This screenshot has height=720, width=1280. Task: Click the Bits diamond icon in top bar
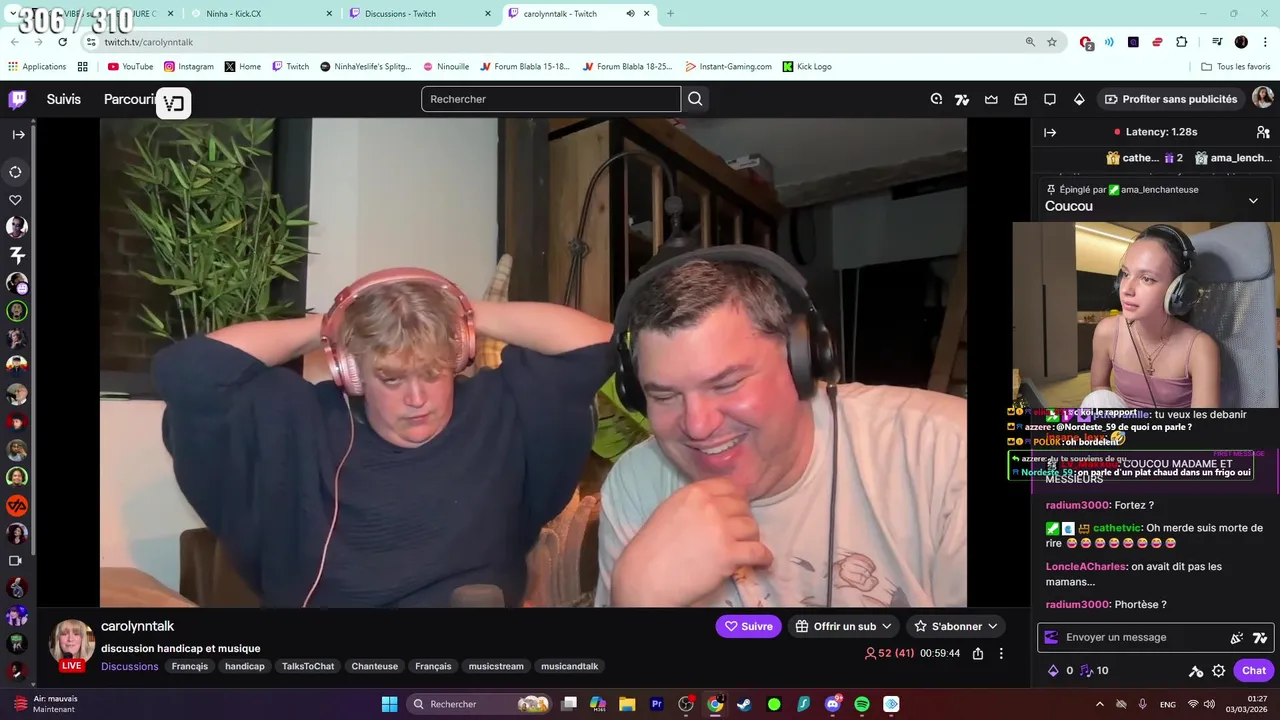click(1079, 99)
